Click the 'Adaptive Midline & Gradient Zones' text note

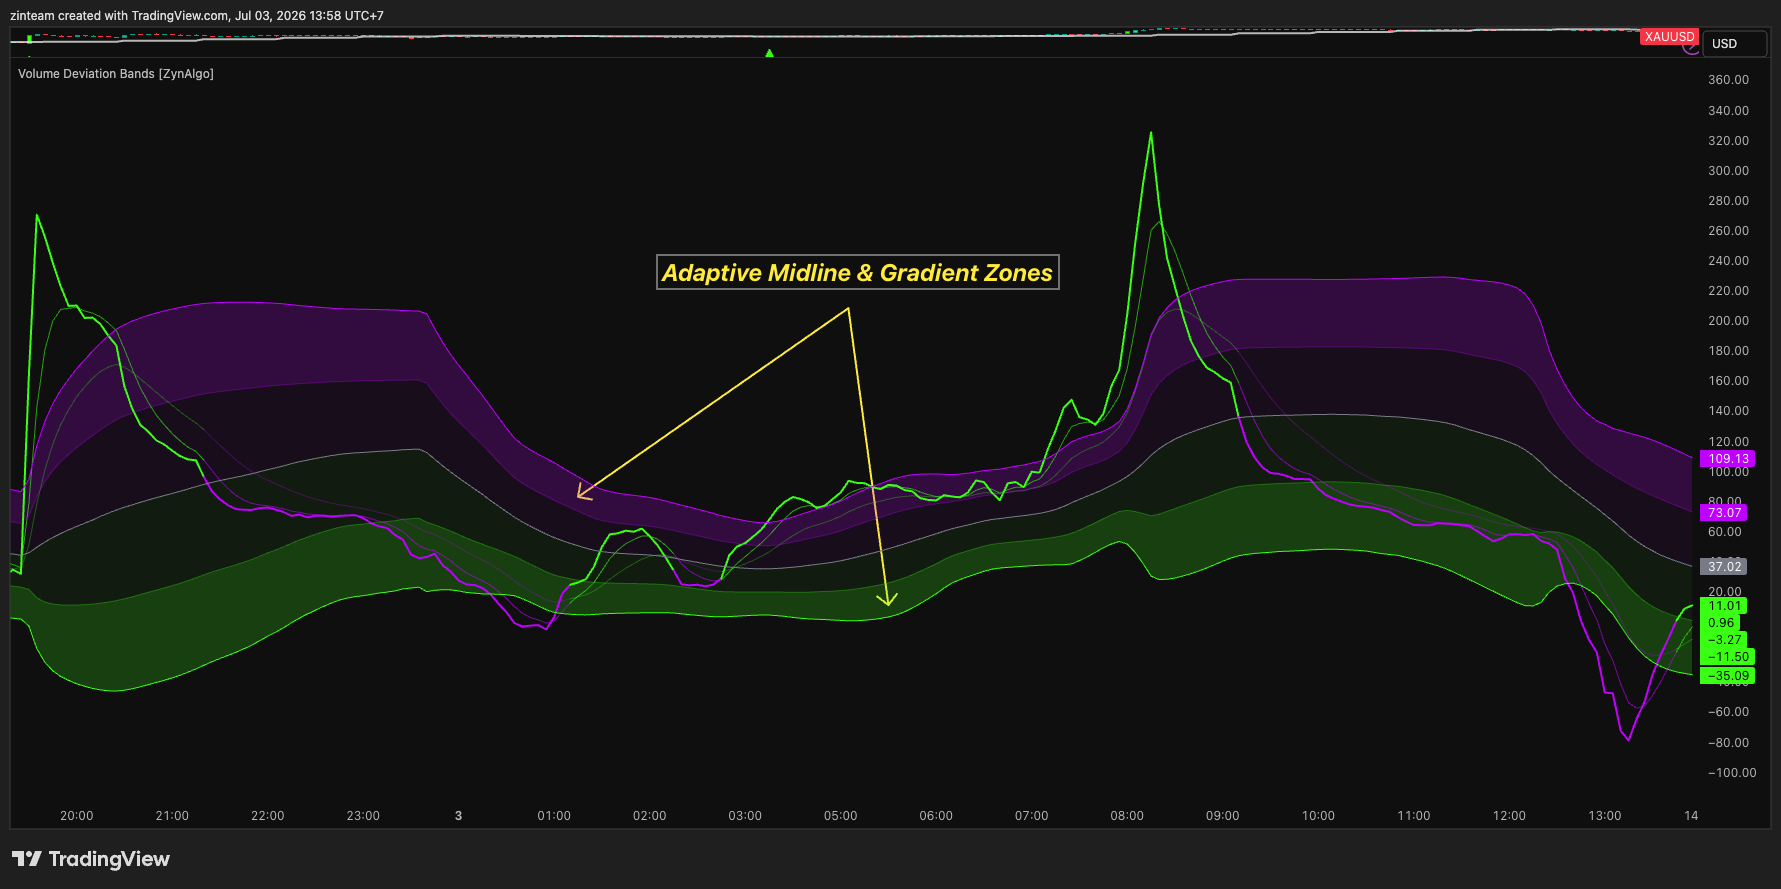tap(858, 272)
